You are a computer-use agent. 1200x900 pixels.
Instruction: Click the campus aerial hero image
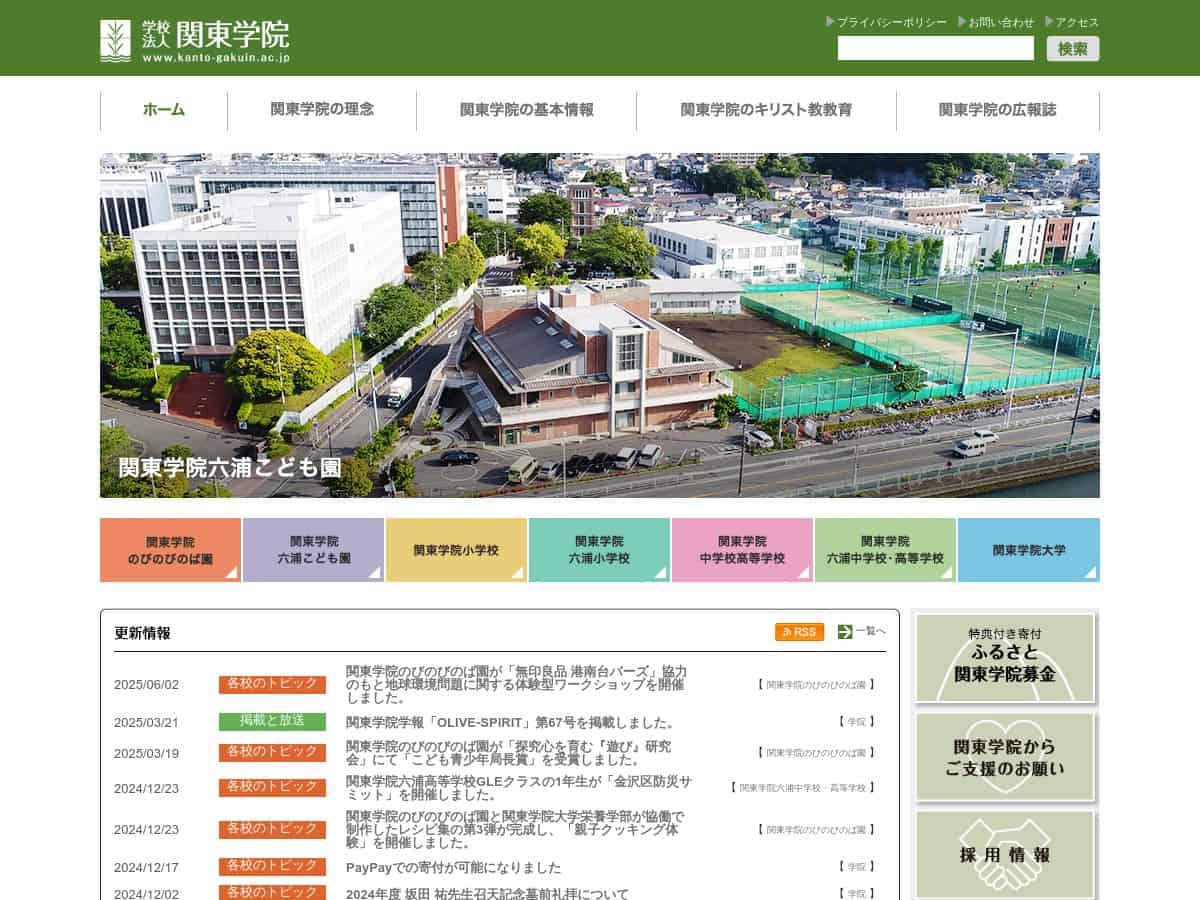tap(600, 325)
